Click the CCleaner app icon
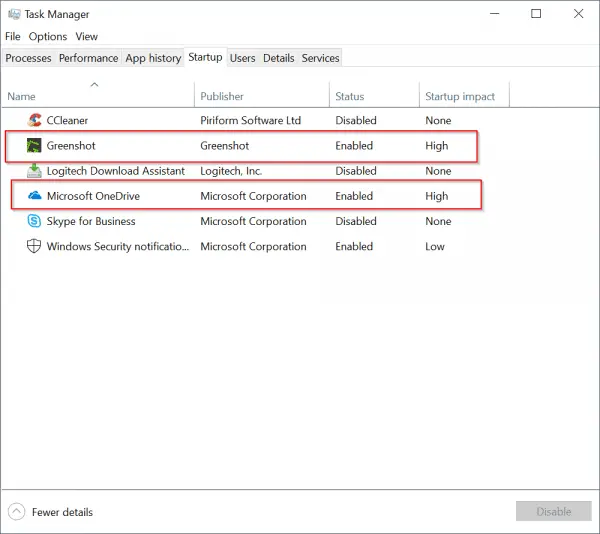This screenshot has width=600, height=534. [34, 120]
